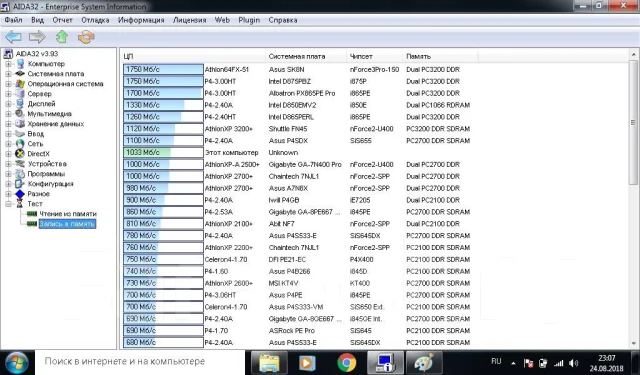Expand the DirectX tree node

(8, 154)
